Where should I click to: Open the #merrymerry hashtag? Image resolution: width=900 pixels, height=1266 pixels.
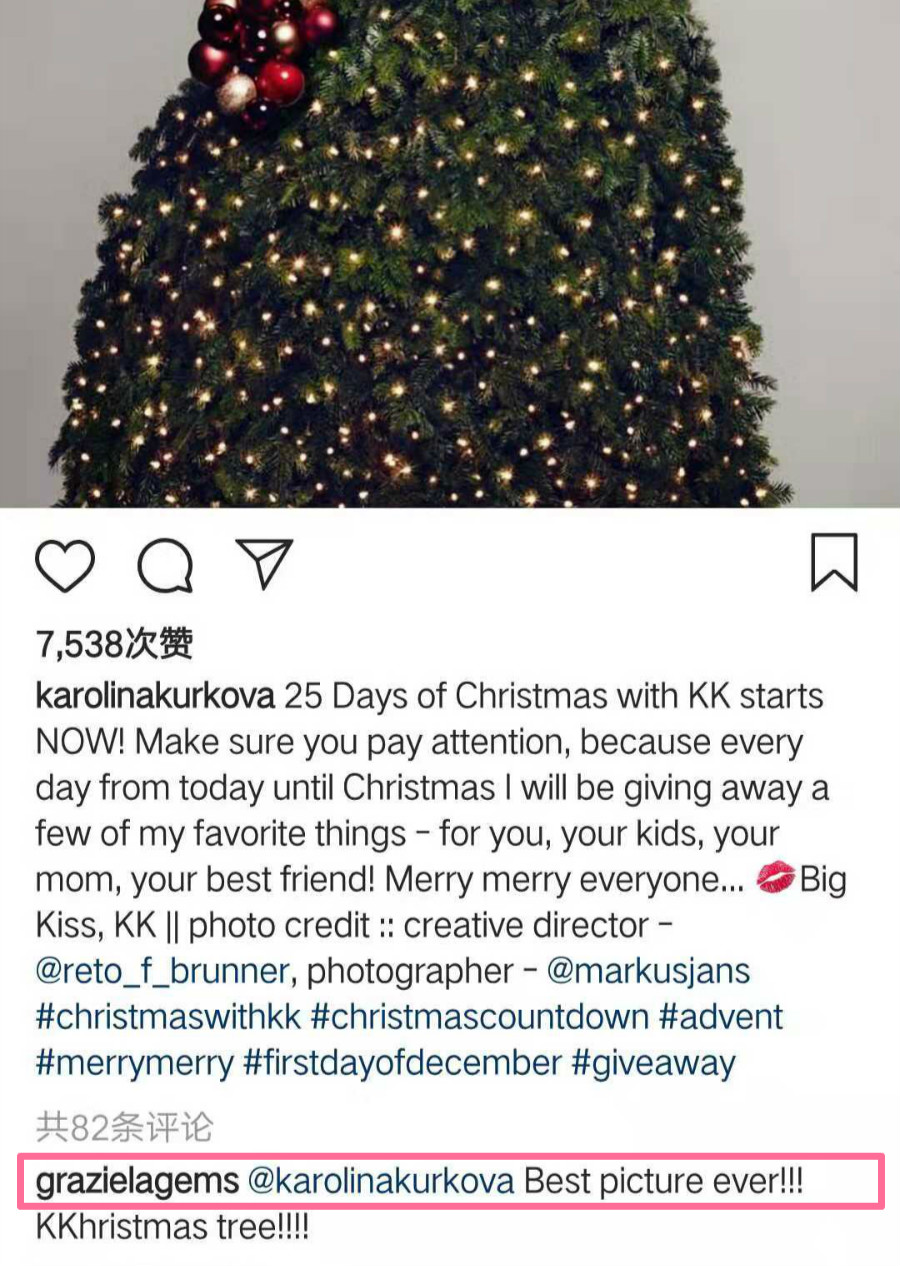click(x=135, y=1063)
